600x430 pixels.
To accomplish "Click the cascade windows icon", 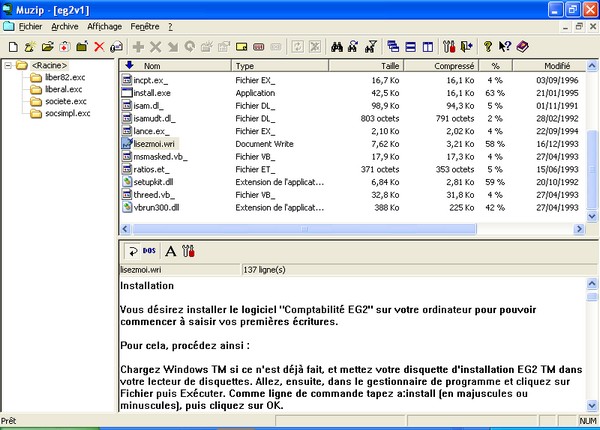I will point(393,47).
